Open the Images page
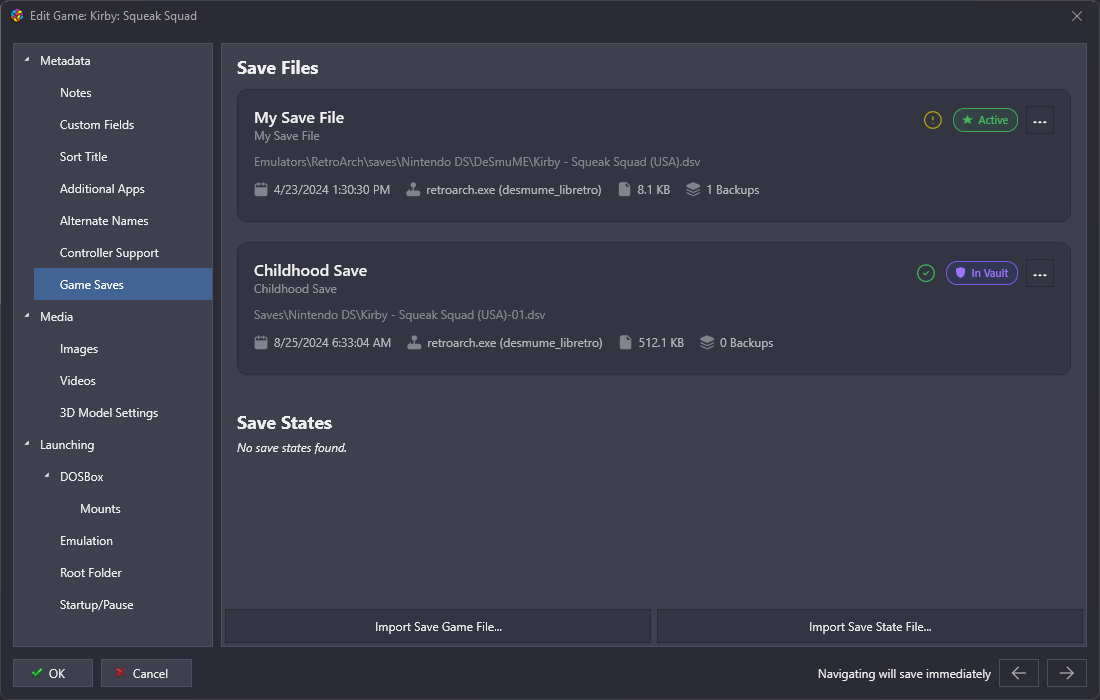 pos(79,349)
